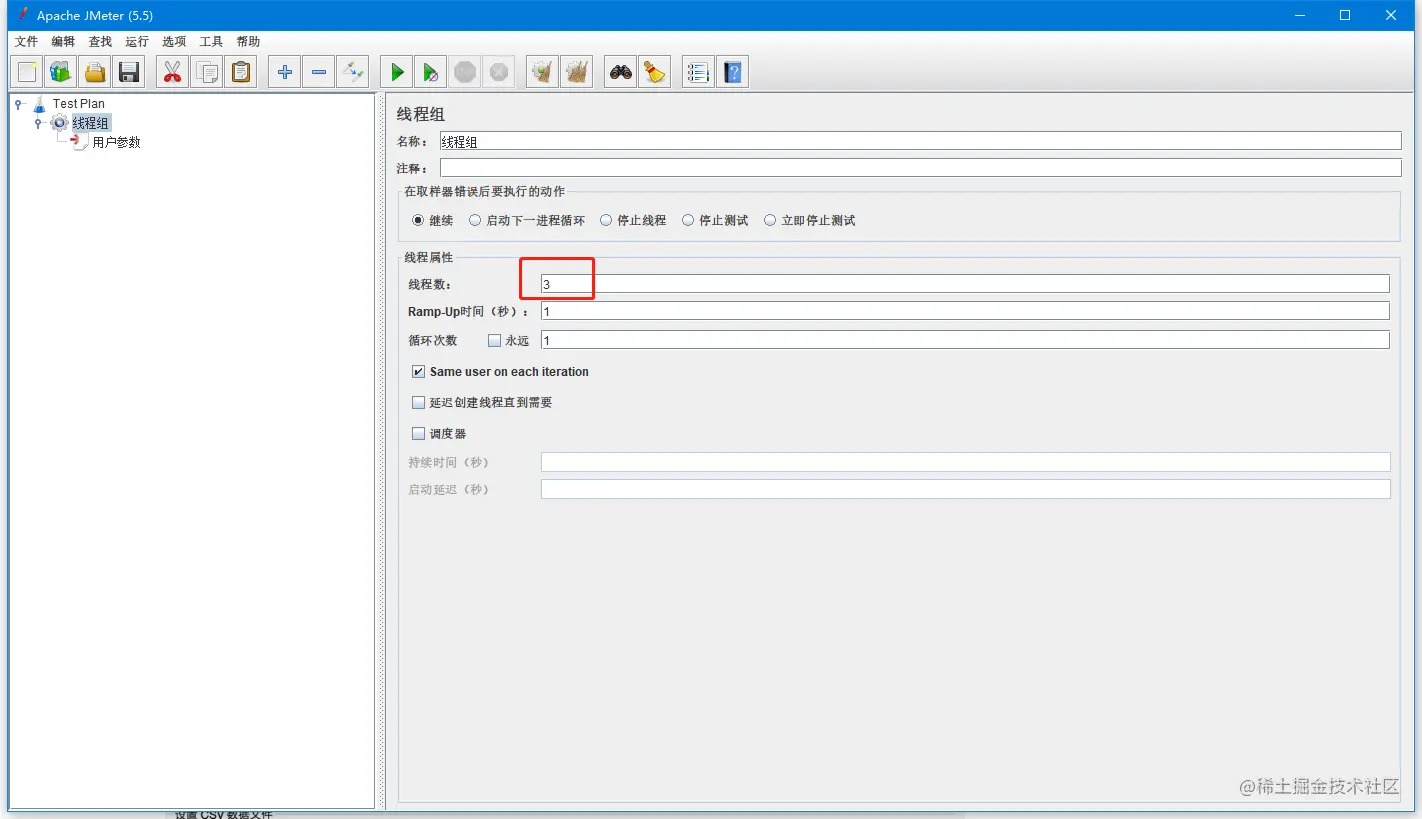Screen dimensions: 1422x819
Task: Click the Ramp-Up时间 input field
Action: 965,311
